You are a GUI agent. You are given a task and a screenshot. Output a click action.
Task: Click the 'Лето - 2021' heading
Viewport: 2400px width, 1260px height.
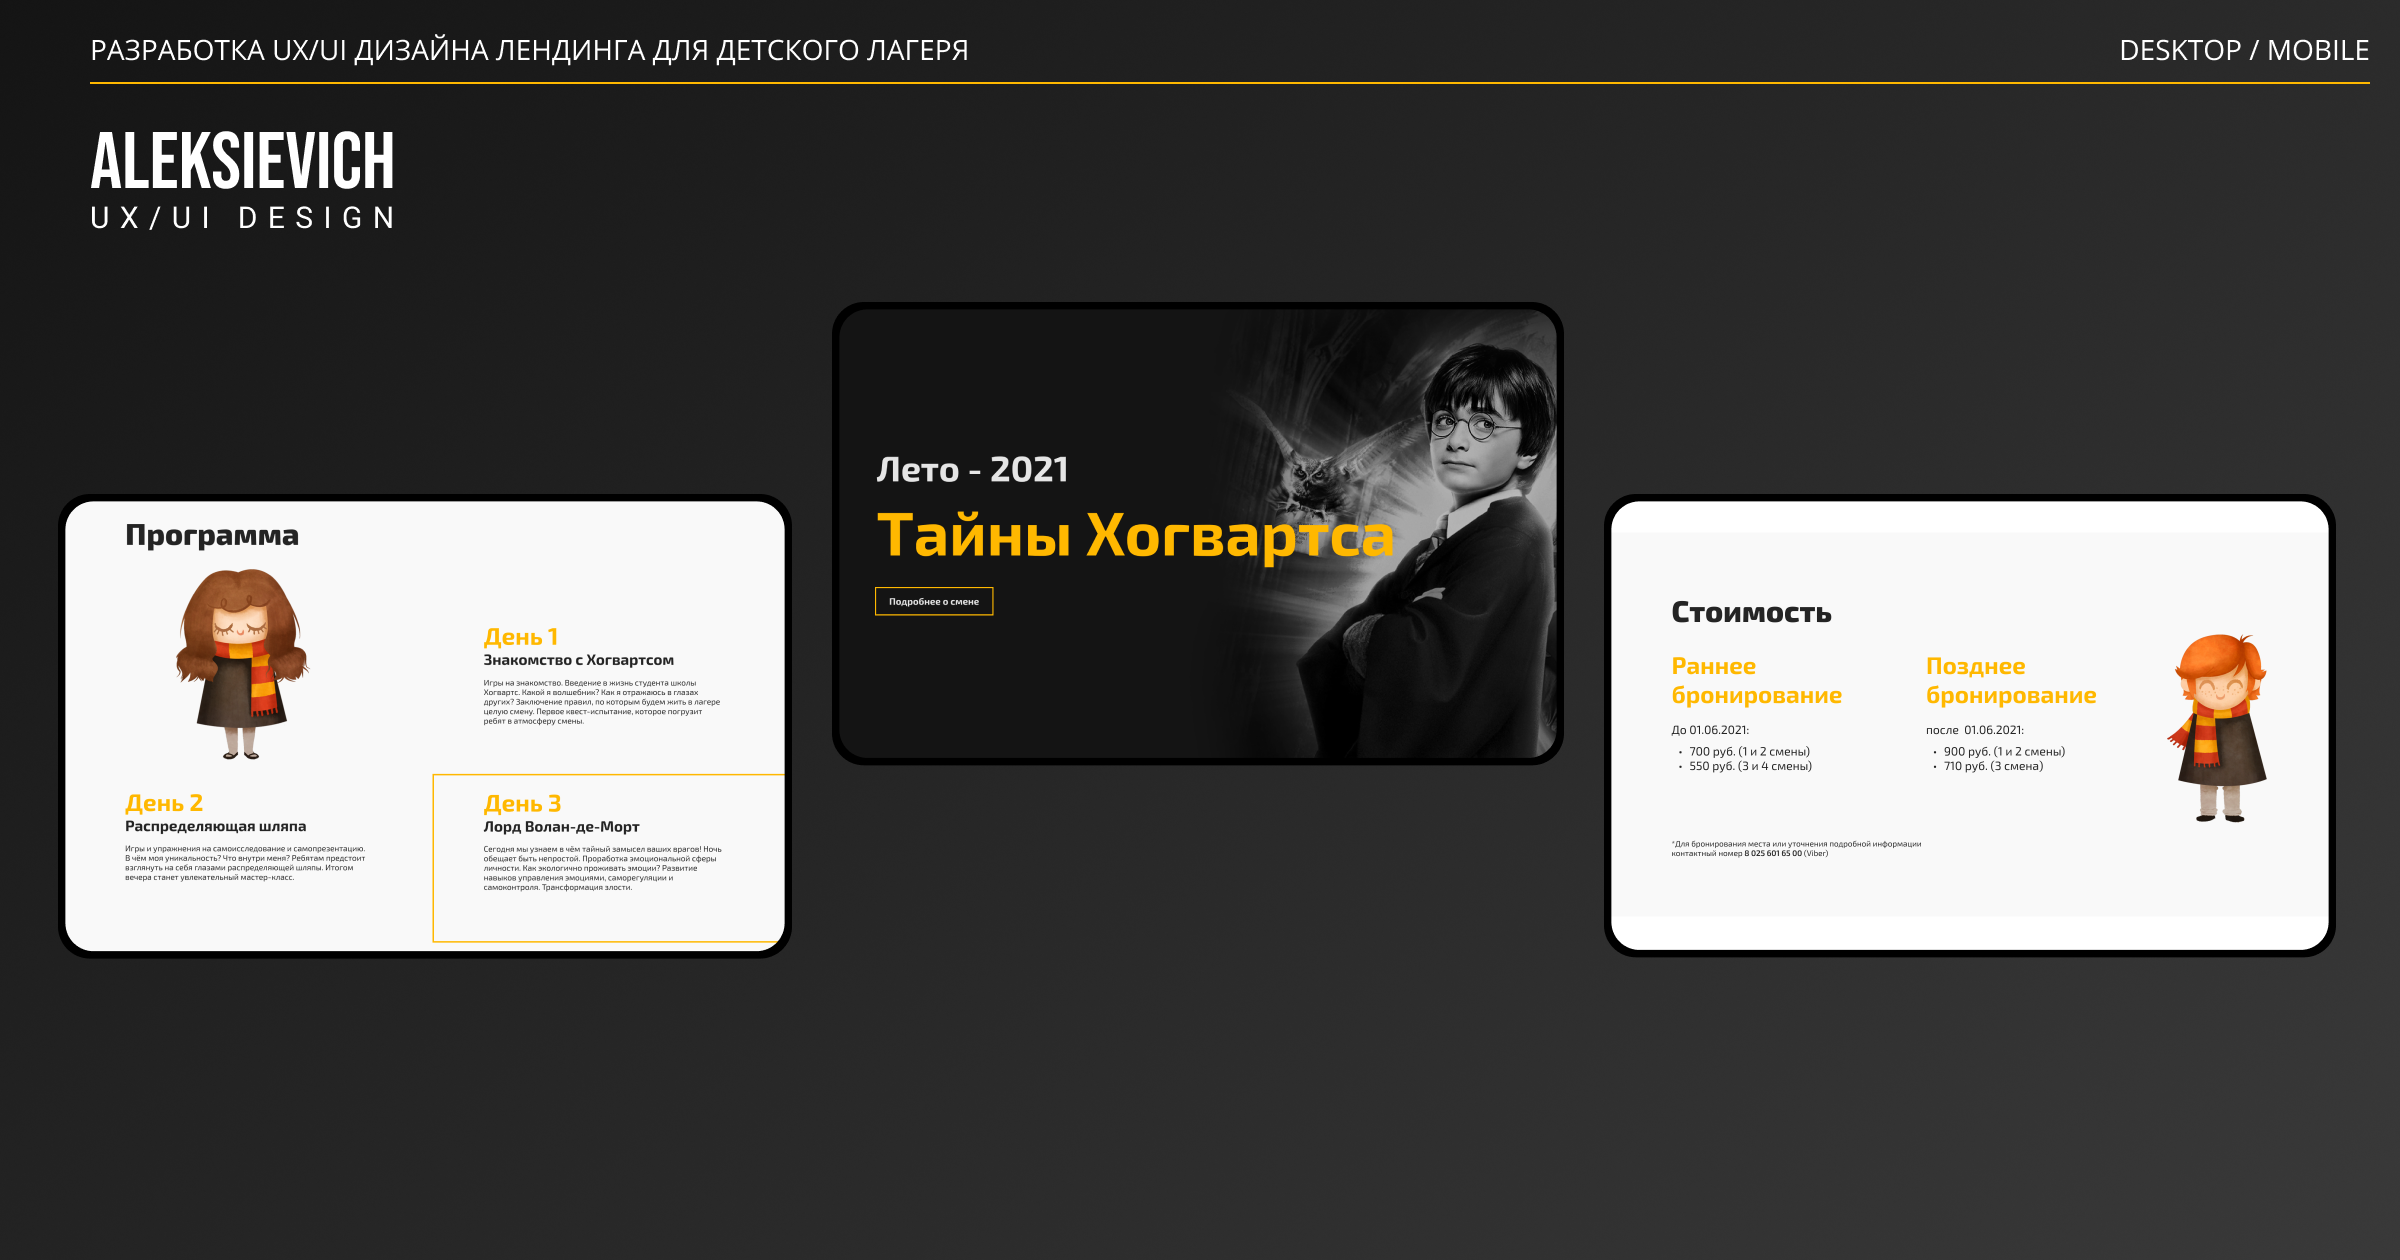[x=972, y=469]
